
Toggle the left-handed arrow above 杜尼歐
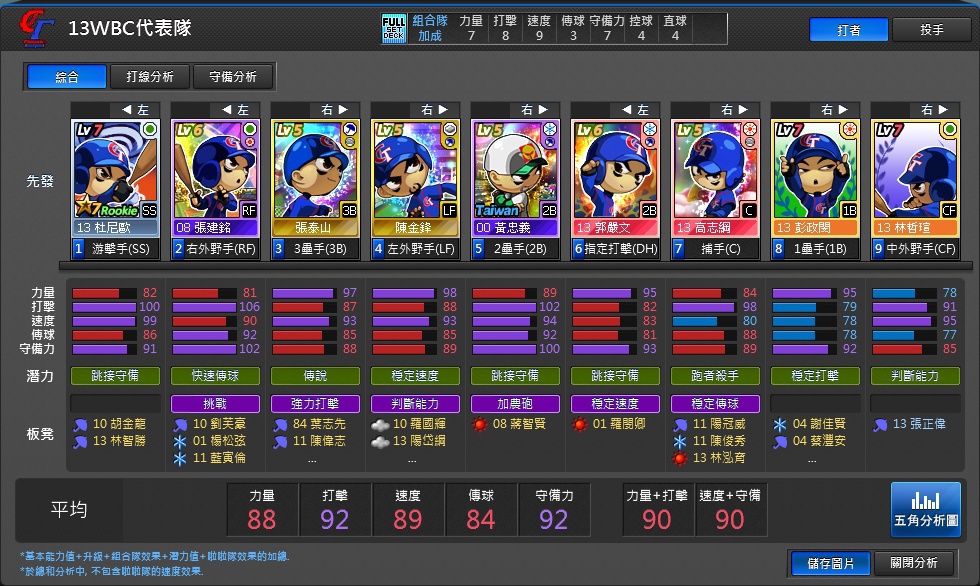pyautogui.click(x=135, y=110)
